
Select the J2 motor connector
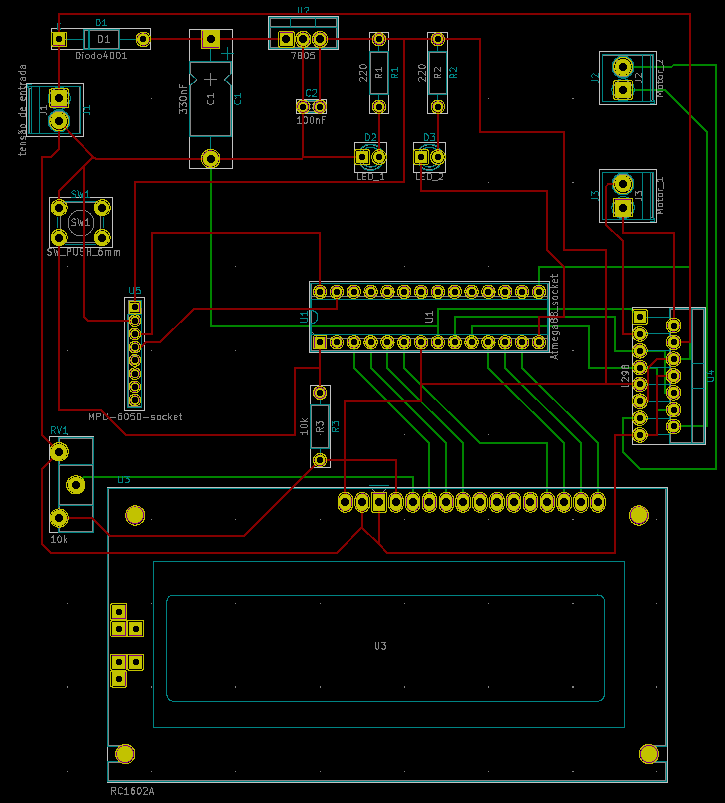pyautogui.click(x=627, y=78)
